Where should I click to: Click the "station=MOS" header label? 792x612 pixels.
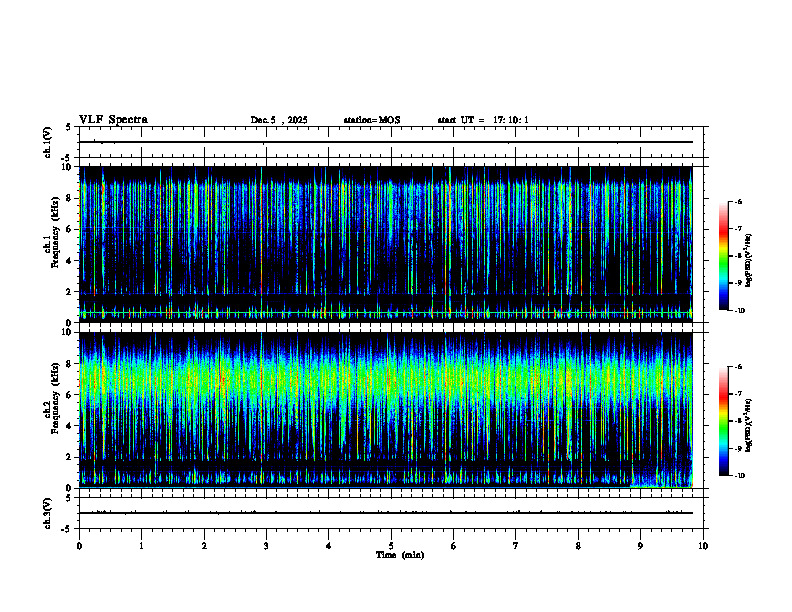pos(372,120)
